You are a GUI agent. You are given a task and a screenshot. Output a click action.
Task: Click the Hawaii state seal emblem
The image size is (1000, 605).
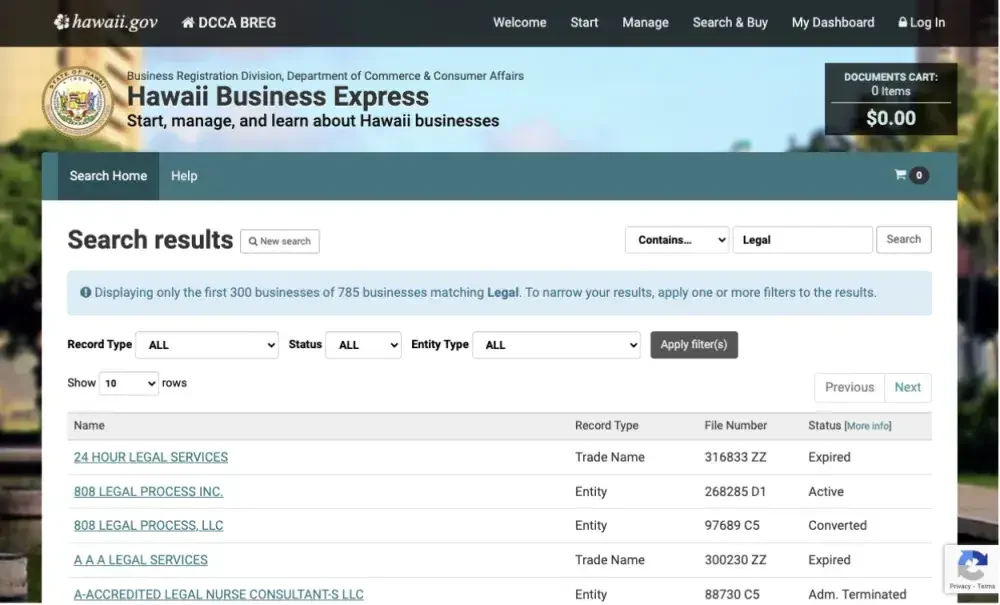point(78,102)
